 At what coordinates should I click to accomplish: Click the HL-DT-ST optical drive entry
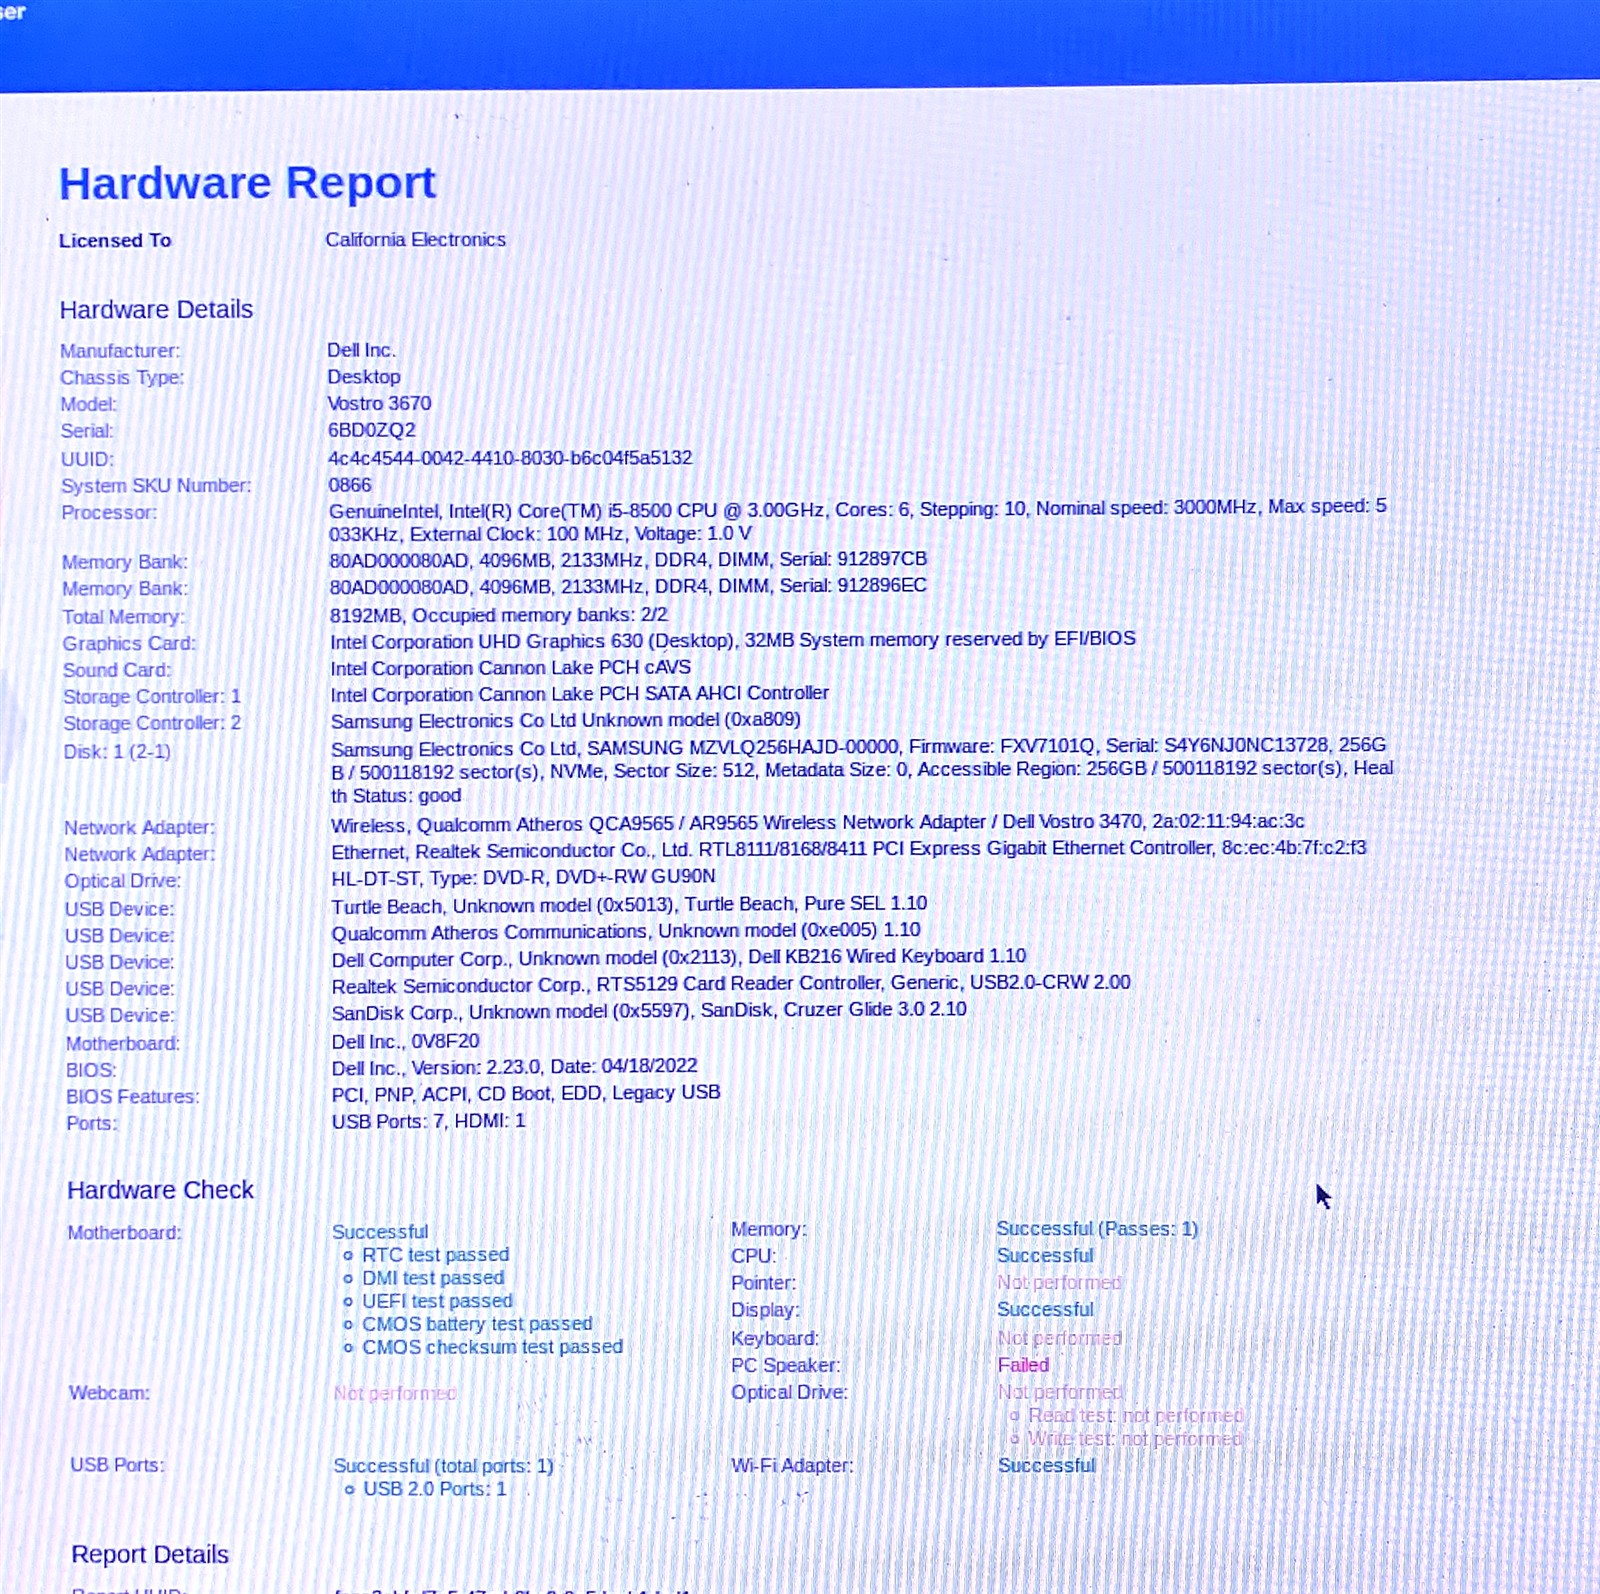pos(523,877)
